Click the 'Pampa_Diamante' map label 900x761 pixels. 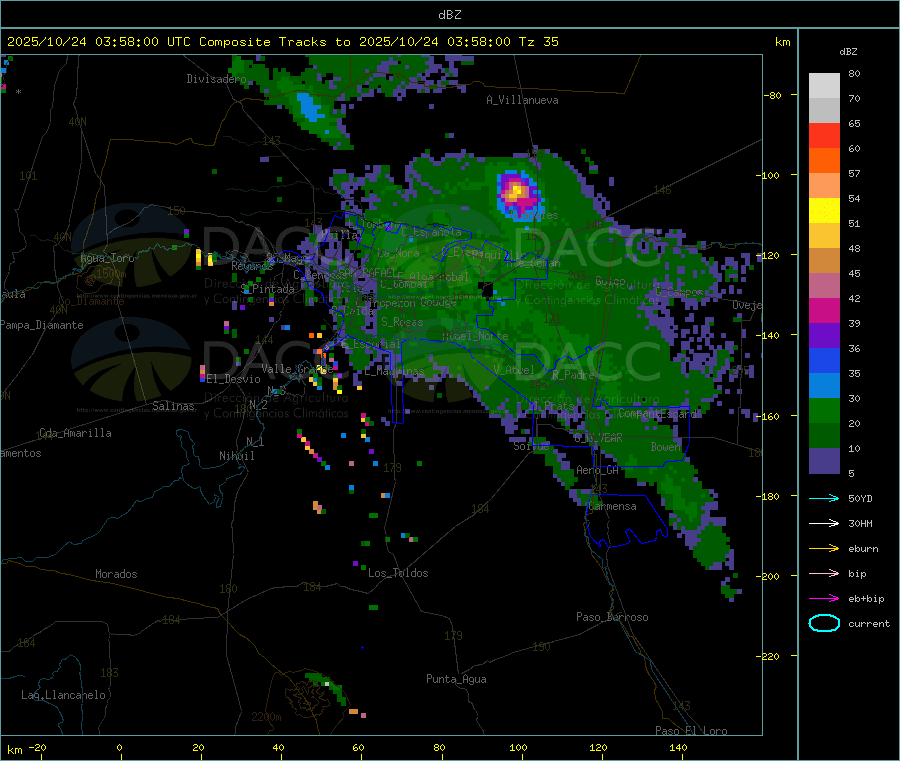point(42,325)
